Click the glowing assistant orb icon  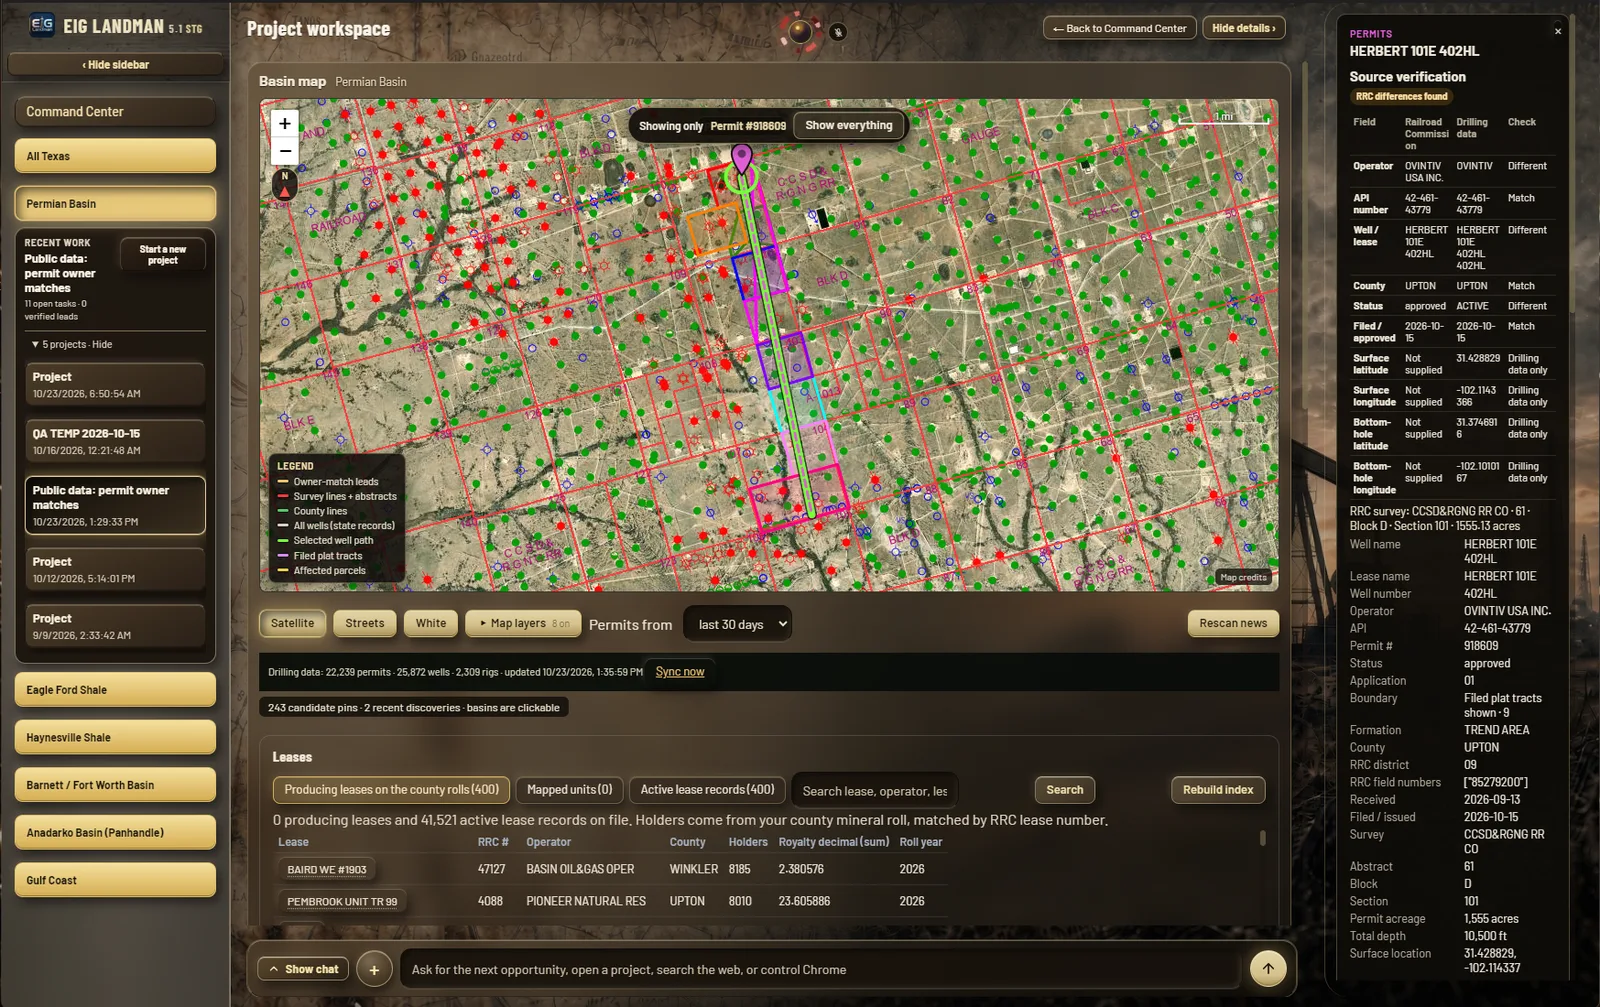(x=800, y=31)
